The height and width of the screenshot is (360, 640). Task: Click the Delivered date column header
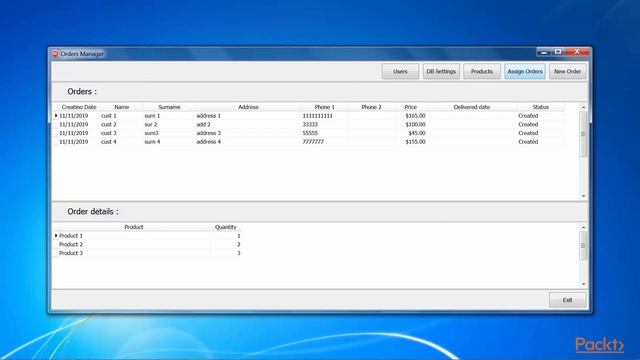click(472, 107)
